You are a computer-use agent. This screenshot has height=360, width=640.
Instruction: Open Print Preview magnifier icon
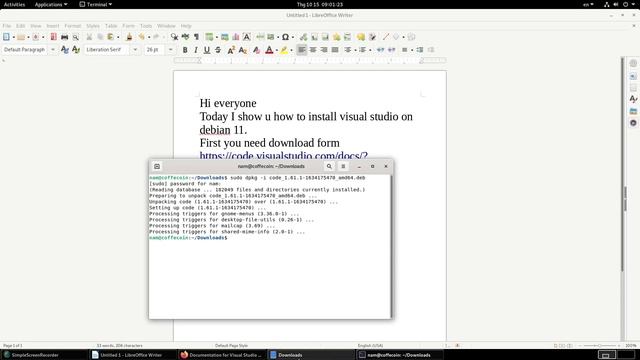tap(76, 37)
